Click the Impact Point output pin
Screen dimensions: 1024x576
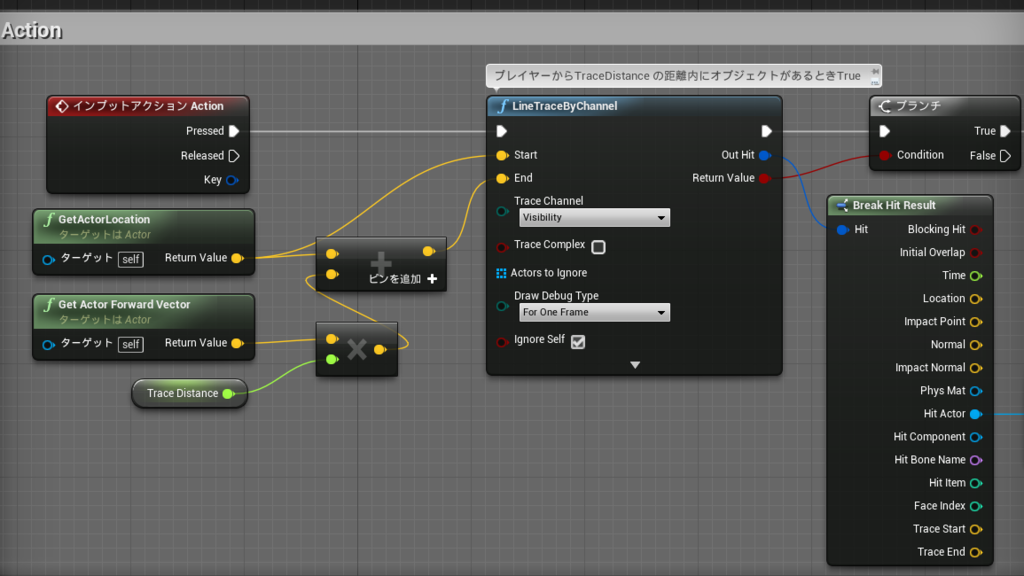click(x=976, y=322)
